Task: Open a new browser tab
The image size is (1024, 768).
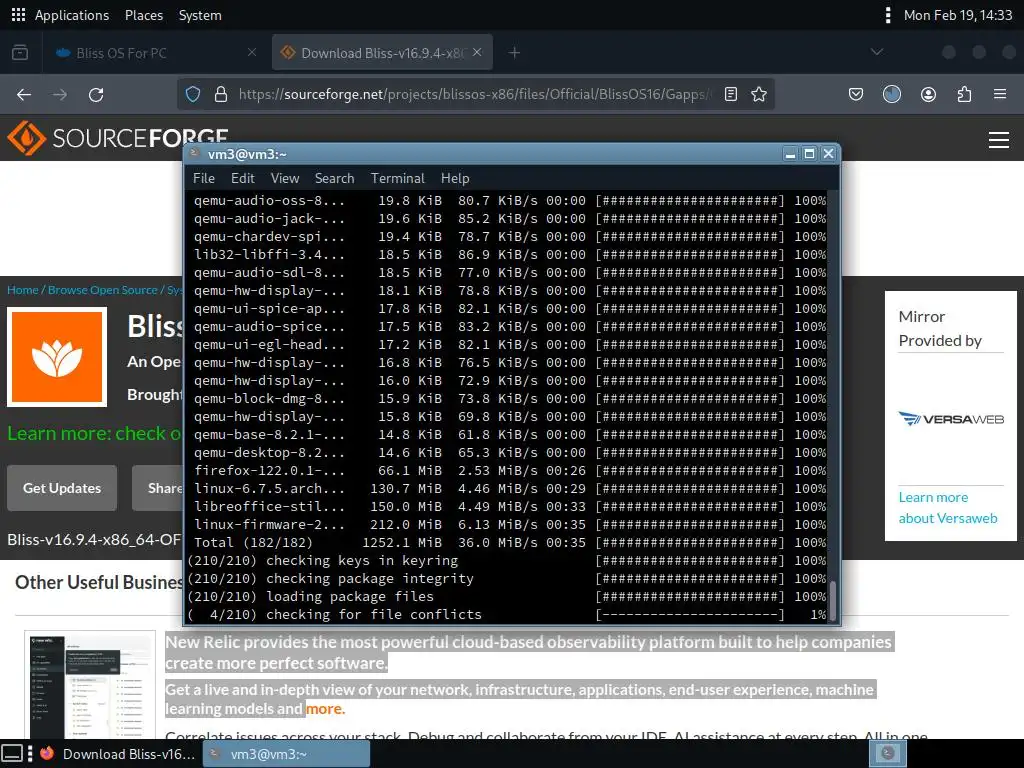Action: pos(514,52)
